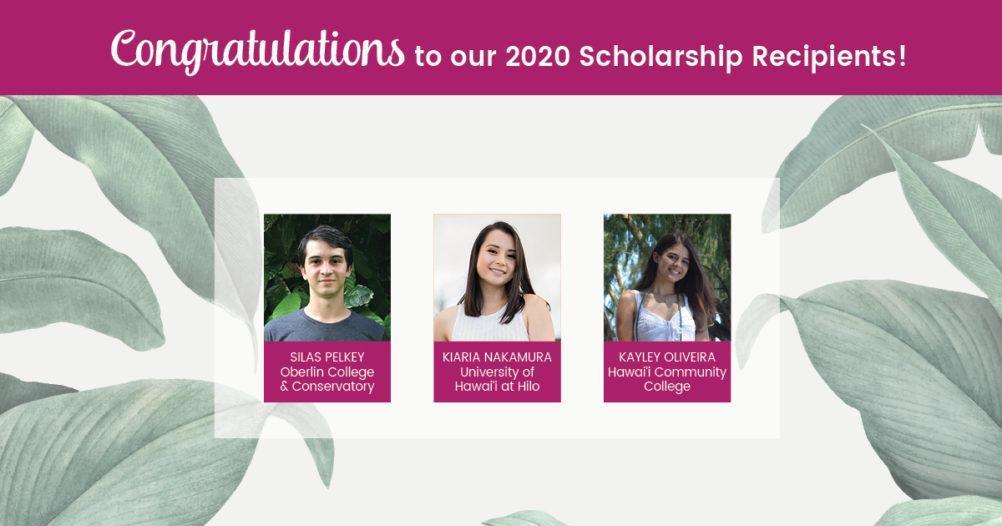Click the name label SILAS PELKEY
This screenshot has height=526, width=1002.
(x=327, y=357)
